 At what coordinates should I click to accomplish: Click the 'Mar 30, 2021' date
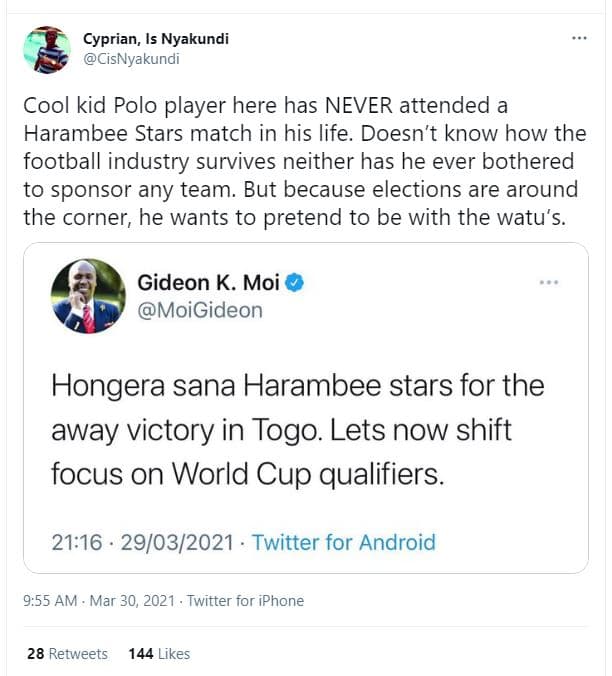(132, 601)
